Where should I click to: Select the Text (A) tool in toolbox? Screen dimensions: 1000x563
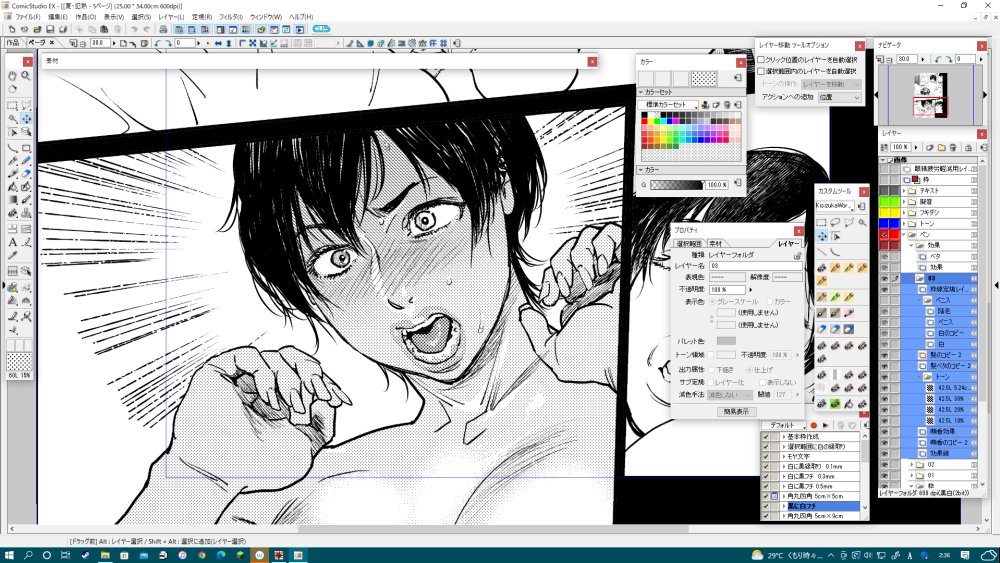[x=12, y=242]
